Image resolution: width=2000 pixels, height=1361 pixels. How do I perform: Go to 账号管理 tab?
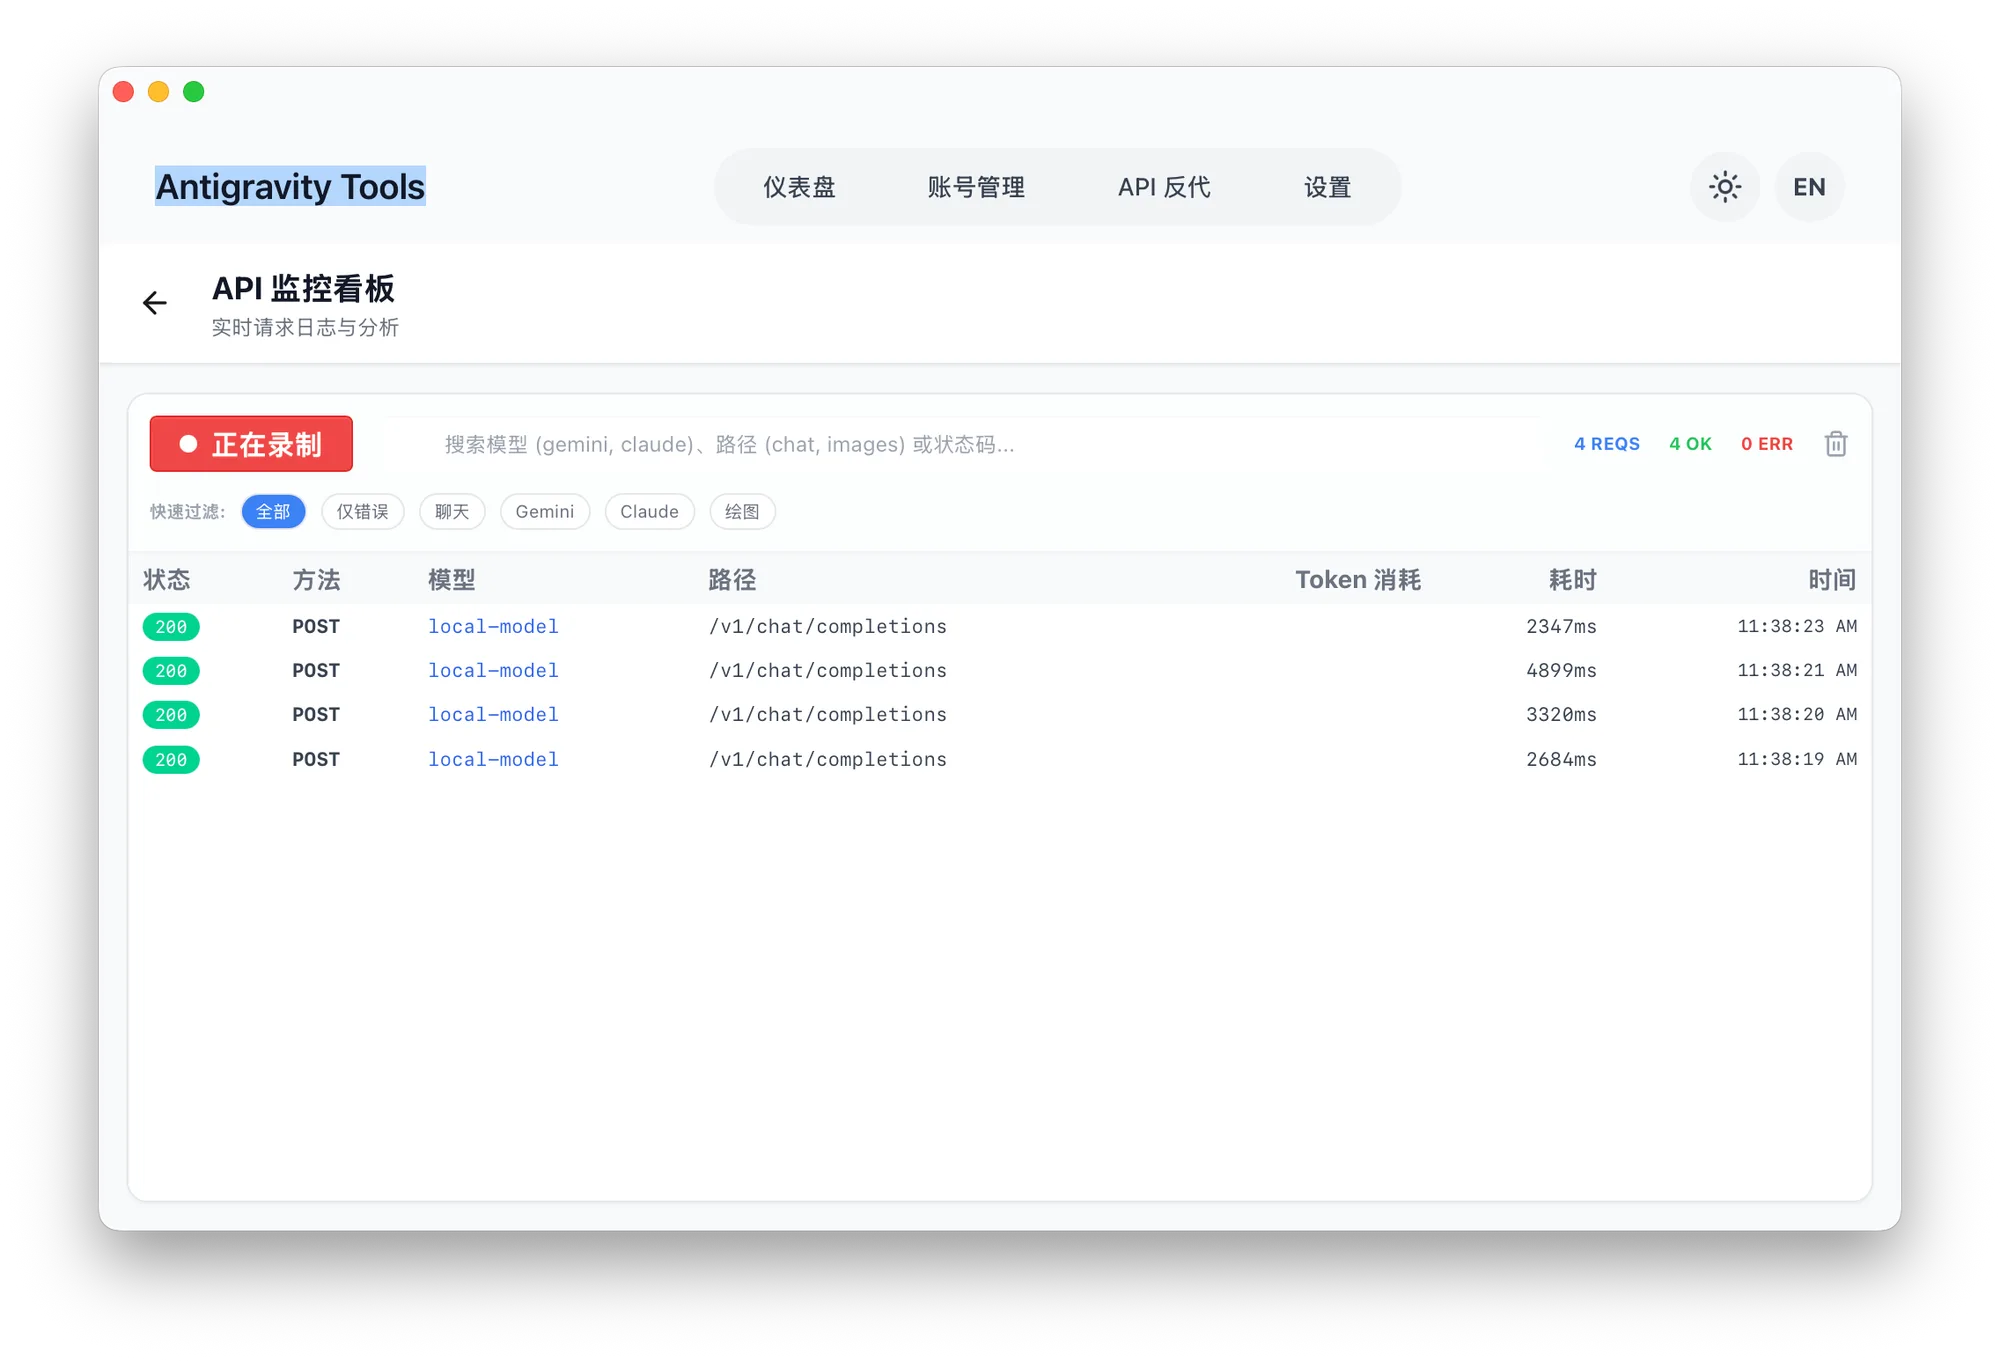(976, 187)
